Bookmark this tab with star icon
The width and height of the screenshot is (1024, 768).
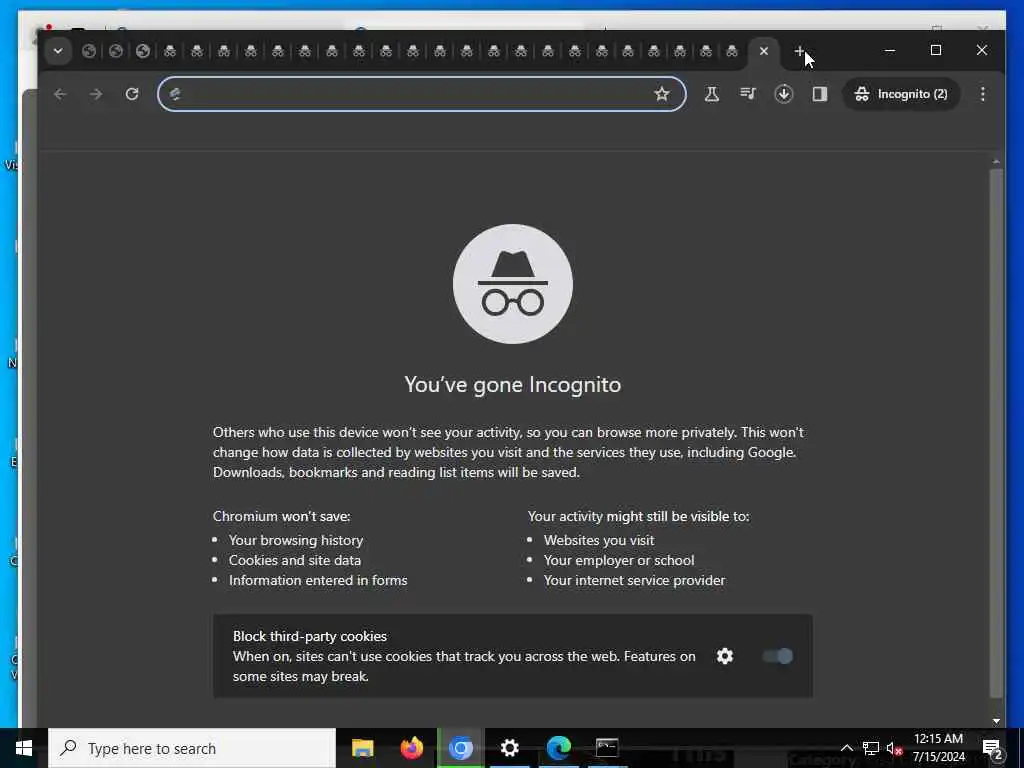coord(662,94)
